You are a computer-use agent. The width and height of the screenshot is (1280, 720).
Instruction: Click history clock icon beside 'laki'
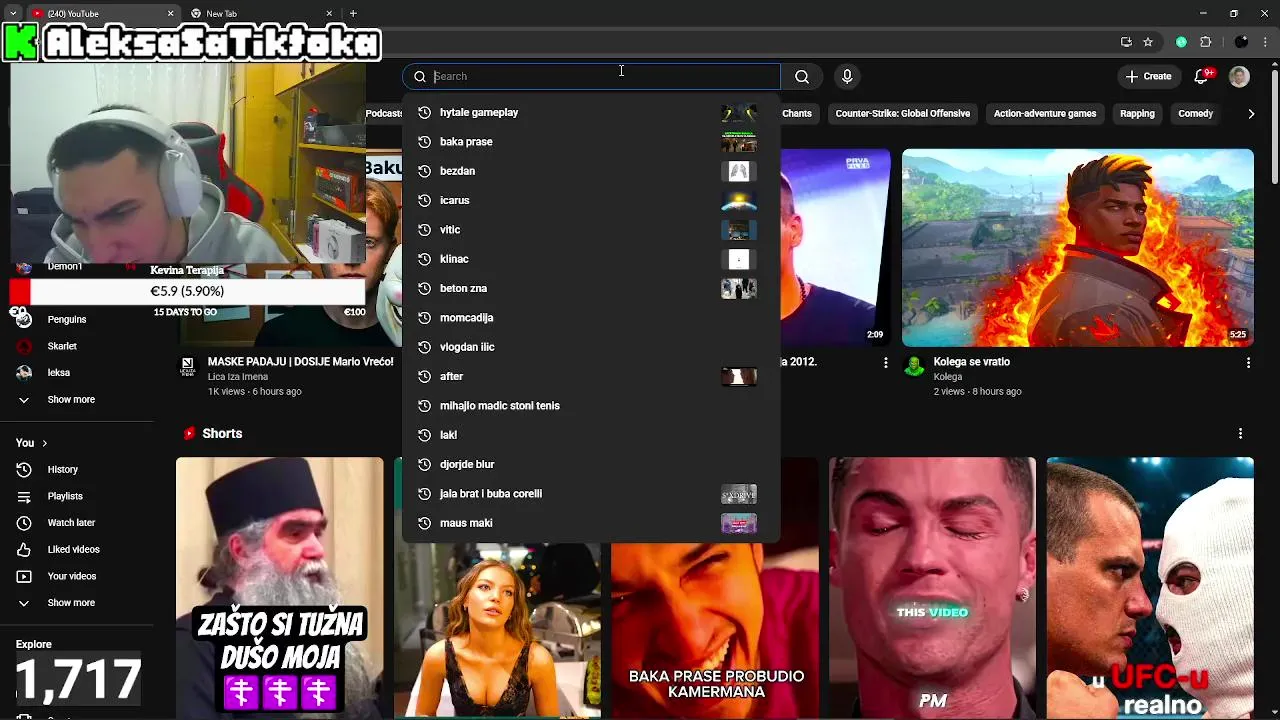tap(424, 435)
